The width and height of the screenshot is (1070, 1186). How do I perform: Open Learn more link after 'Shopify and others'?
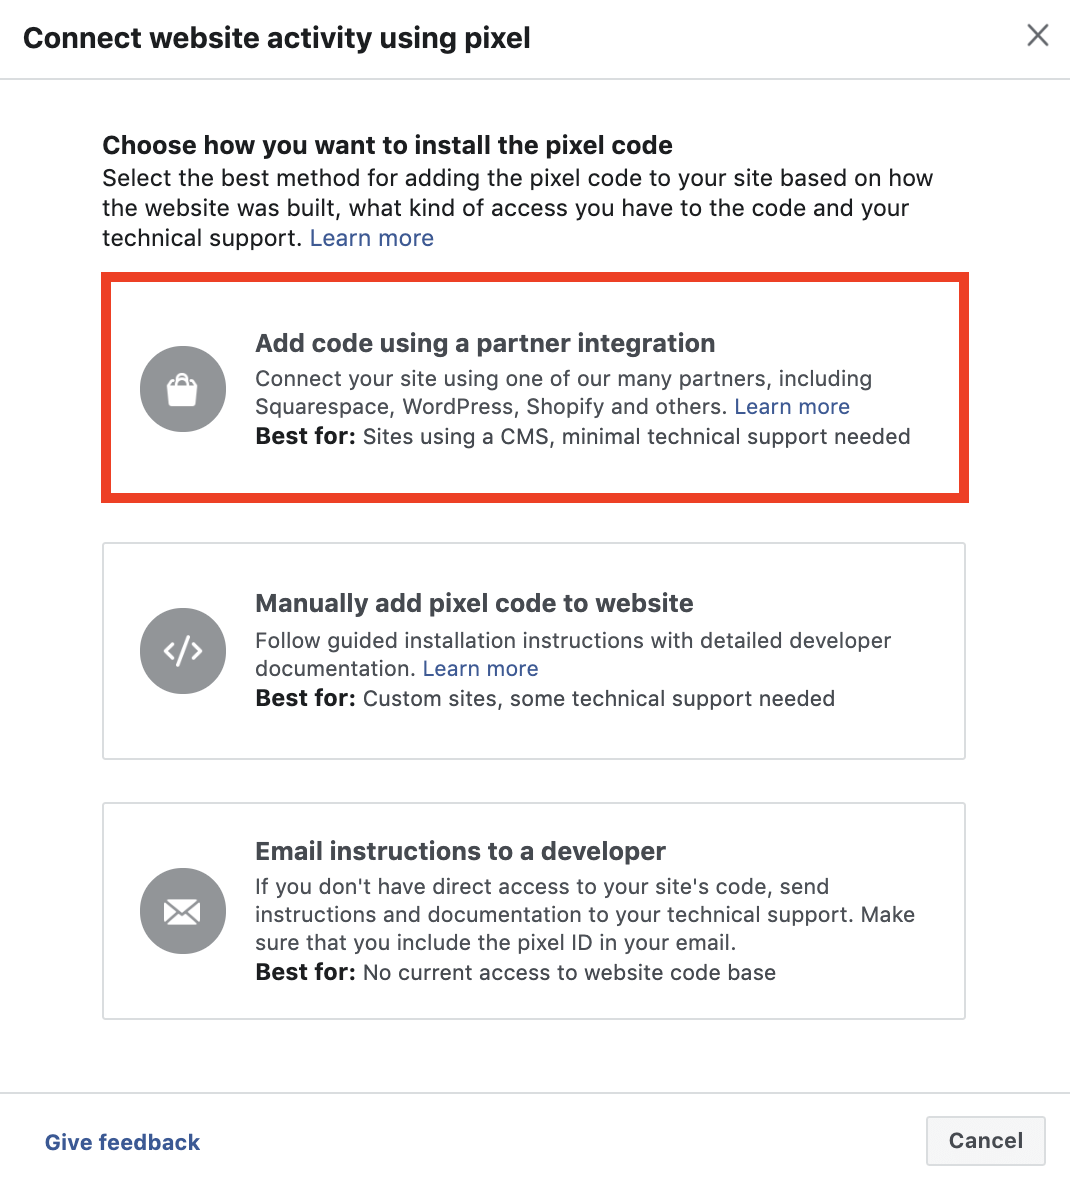(x=791, y=407)
